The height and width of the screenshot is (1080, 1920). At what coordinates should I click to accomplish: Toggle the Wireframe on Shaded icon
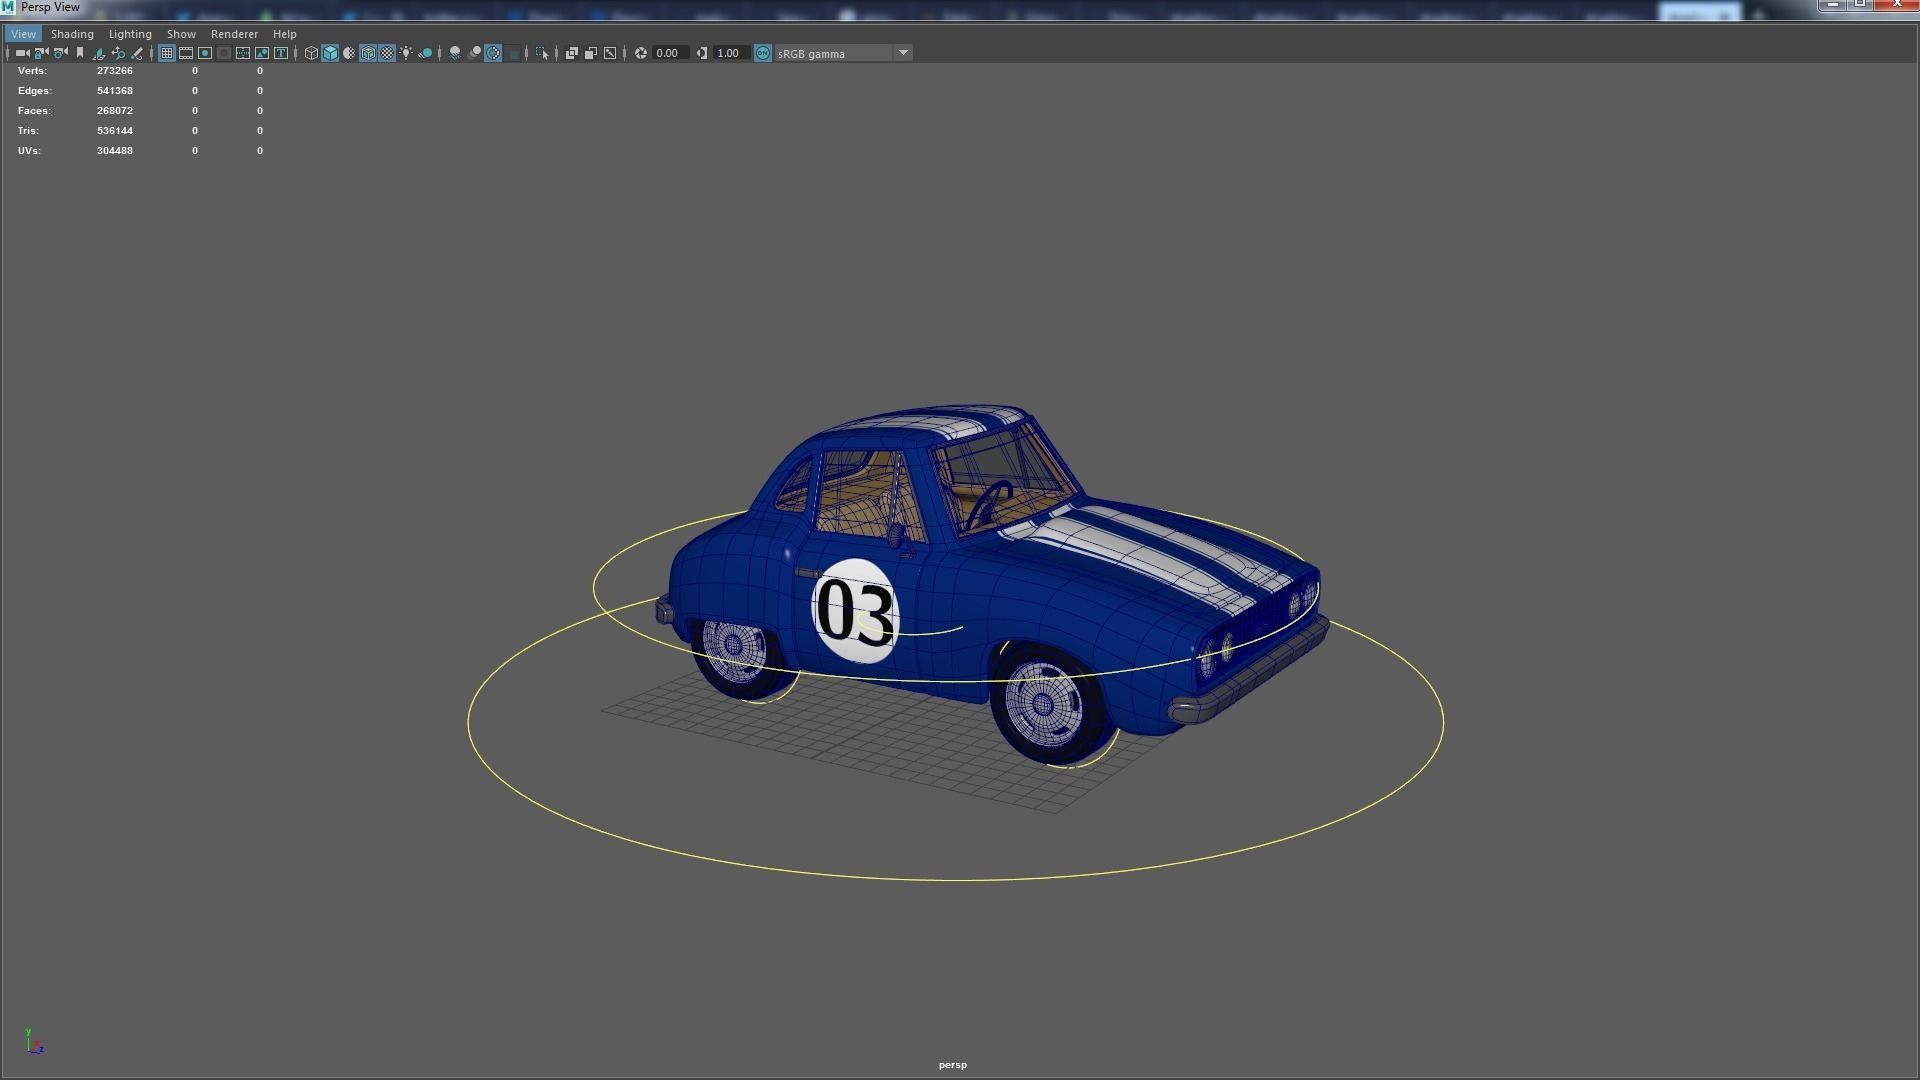click(x=368, y=53)
